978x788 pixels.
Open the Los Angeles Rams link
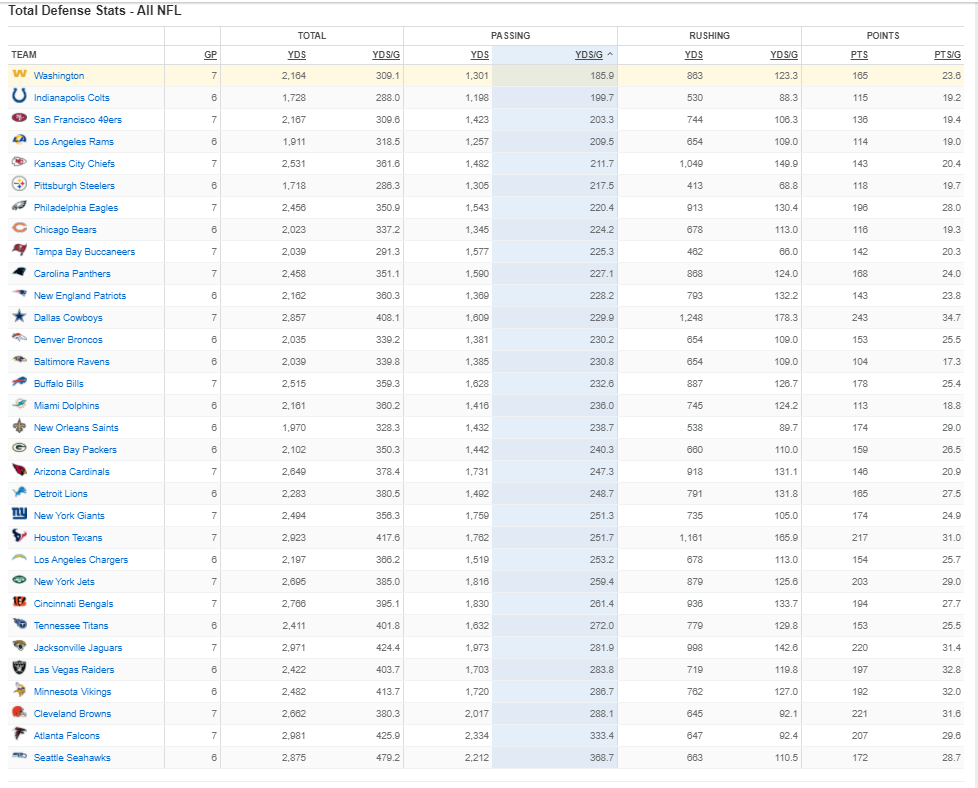[x=74, y=142]
